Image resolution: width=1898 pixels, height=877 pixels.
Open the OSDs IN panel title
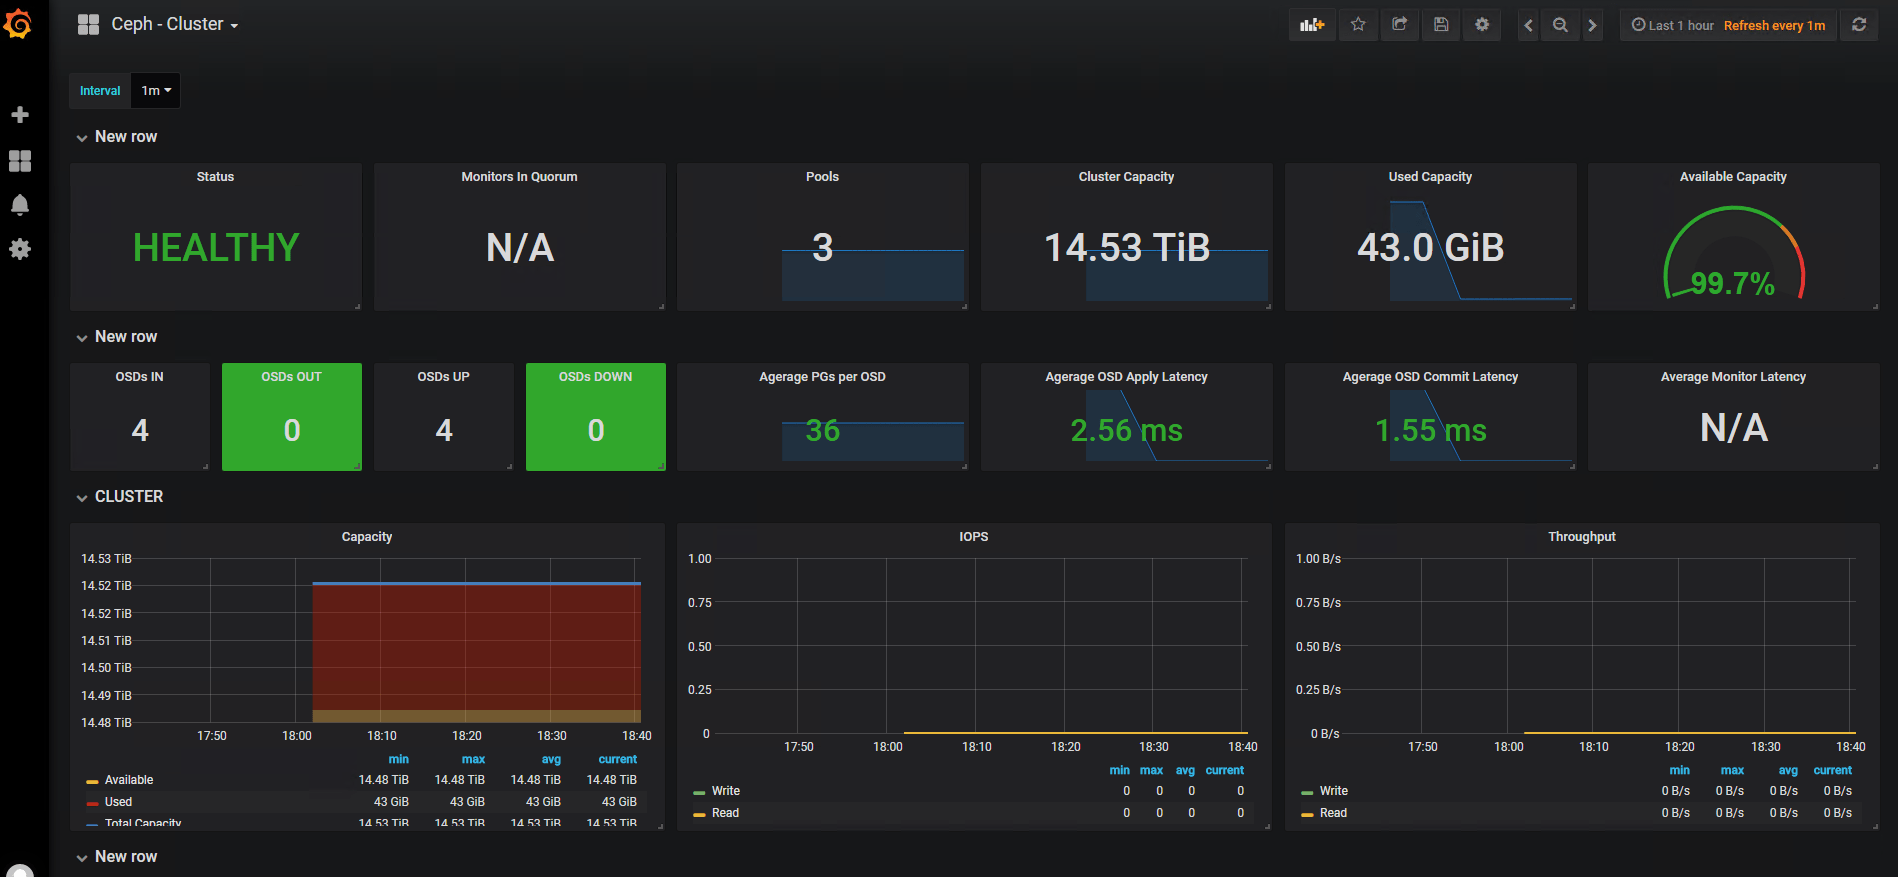pyautogui.click(x=139, y=377)
